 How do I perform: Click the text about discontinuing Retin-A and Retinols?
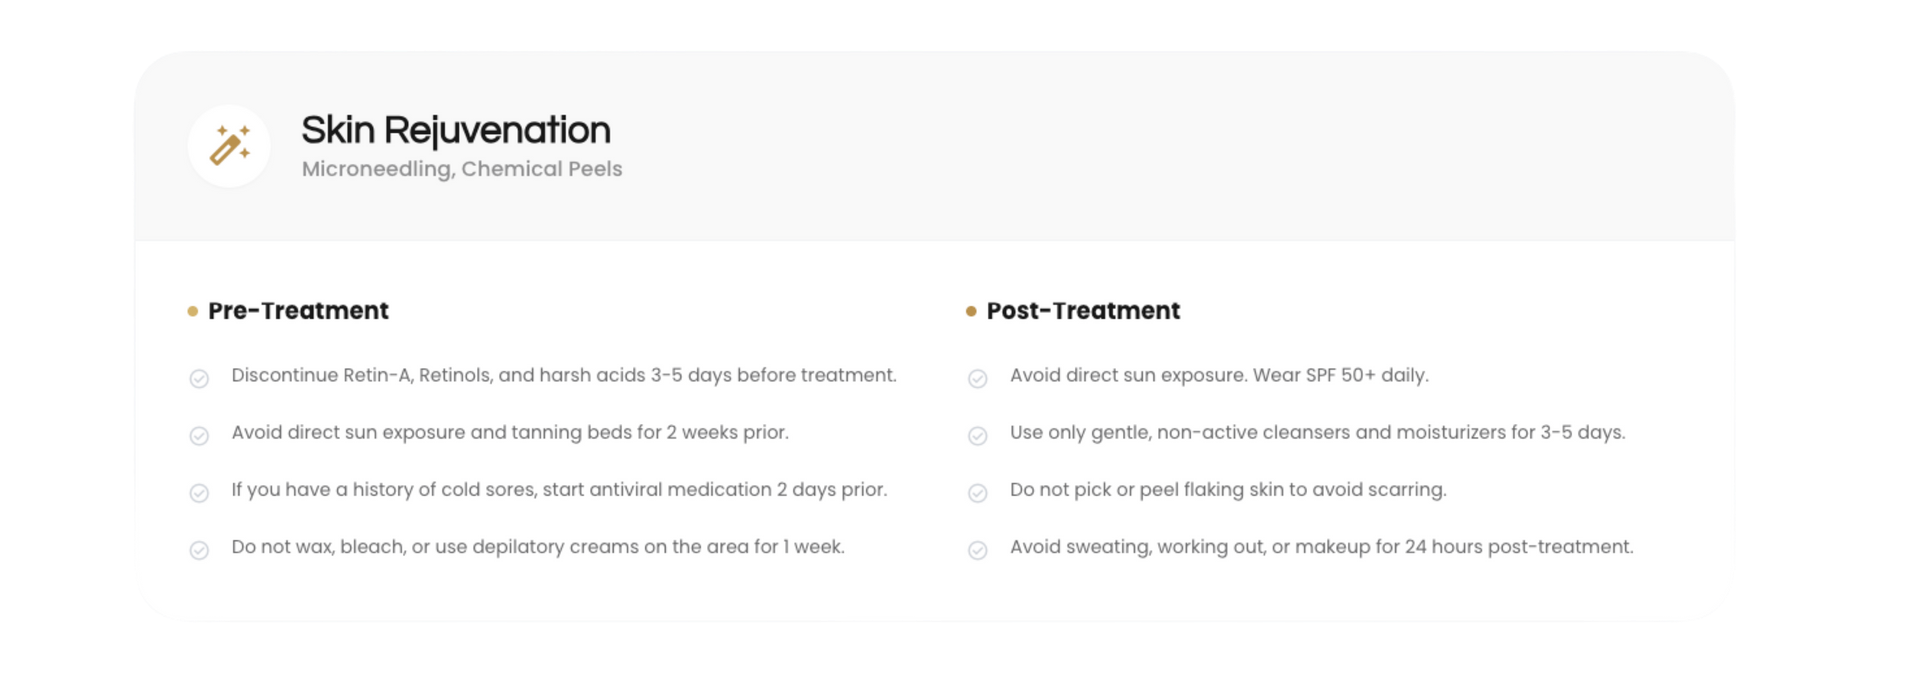coord(564,375)
